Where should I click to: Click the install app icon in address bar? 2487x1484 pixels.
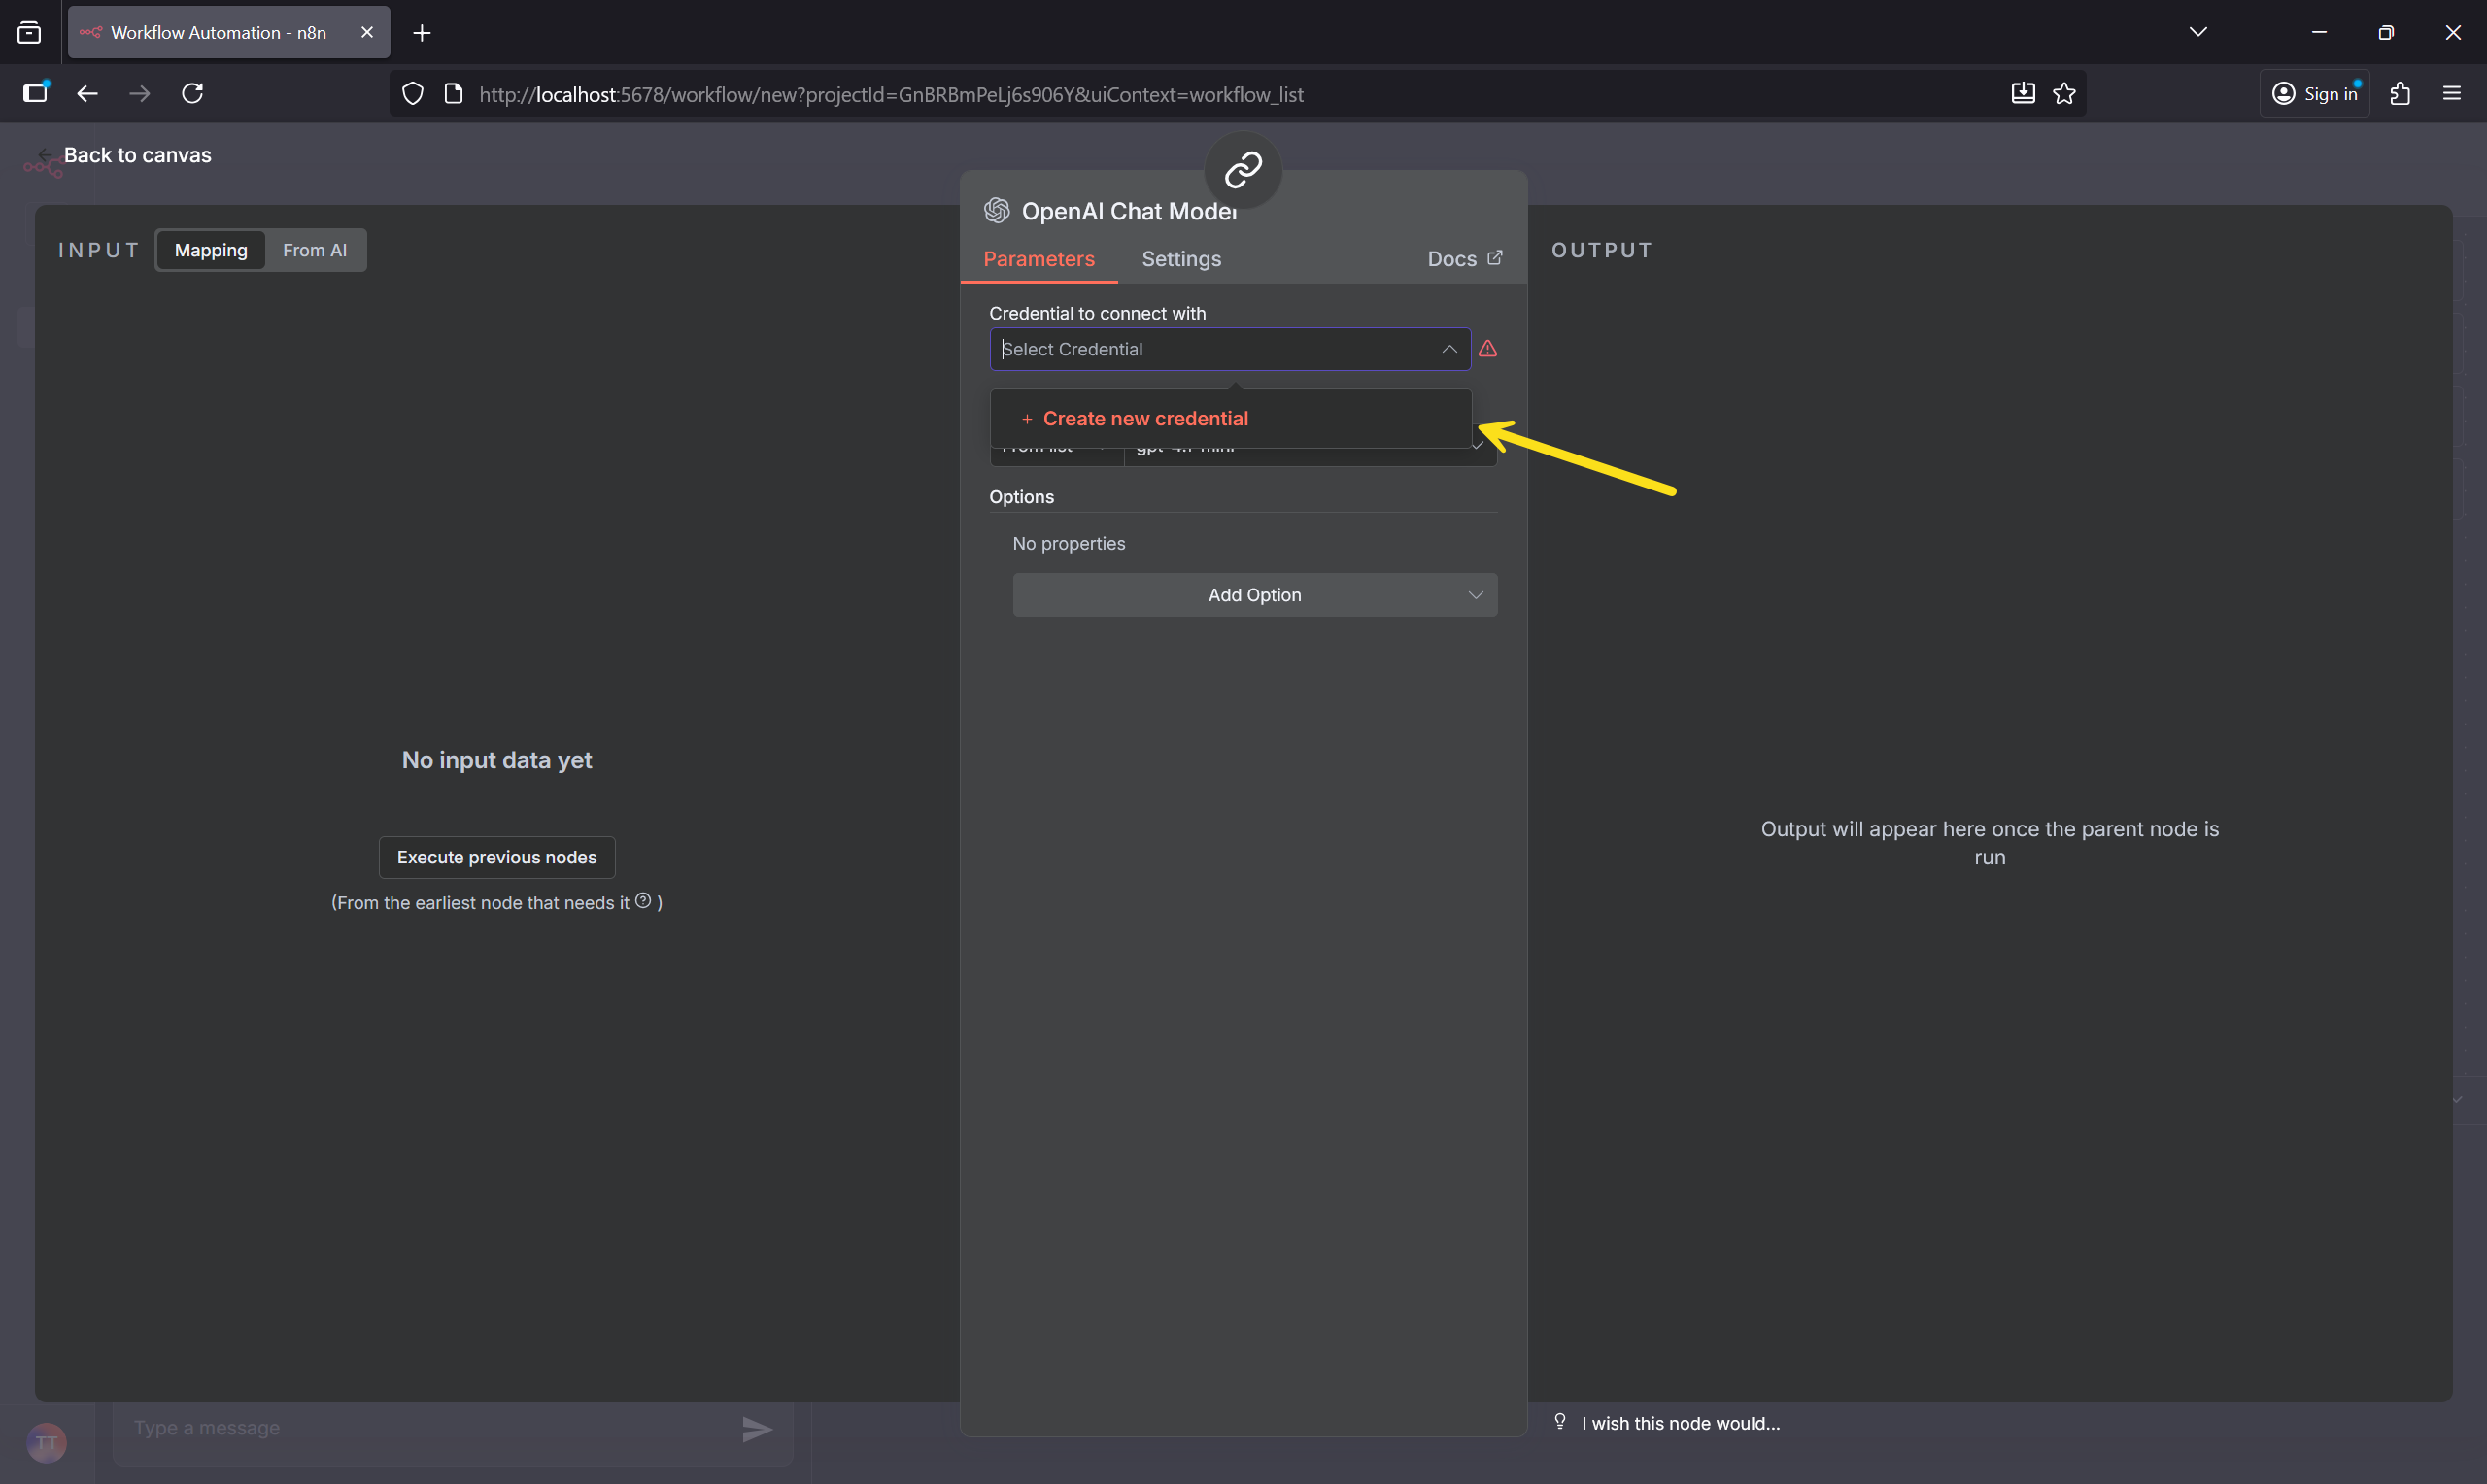click(x=2022, y=94)
